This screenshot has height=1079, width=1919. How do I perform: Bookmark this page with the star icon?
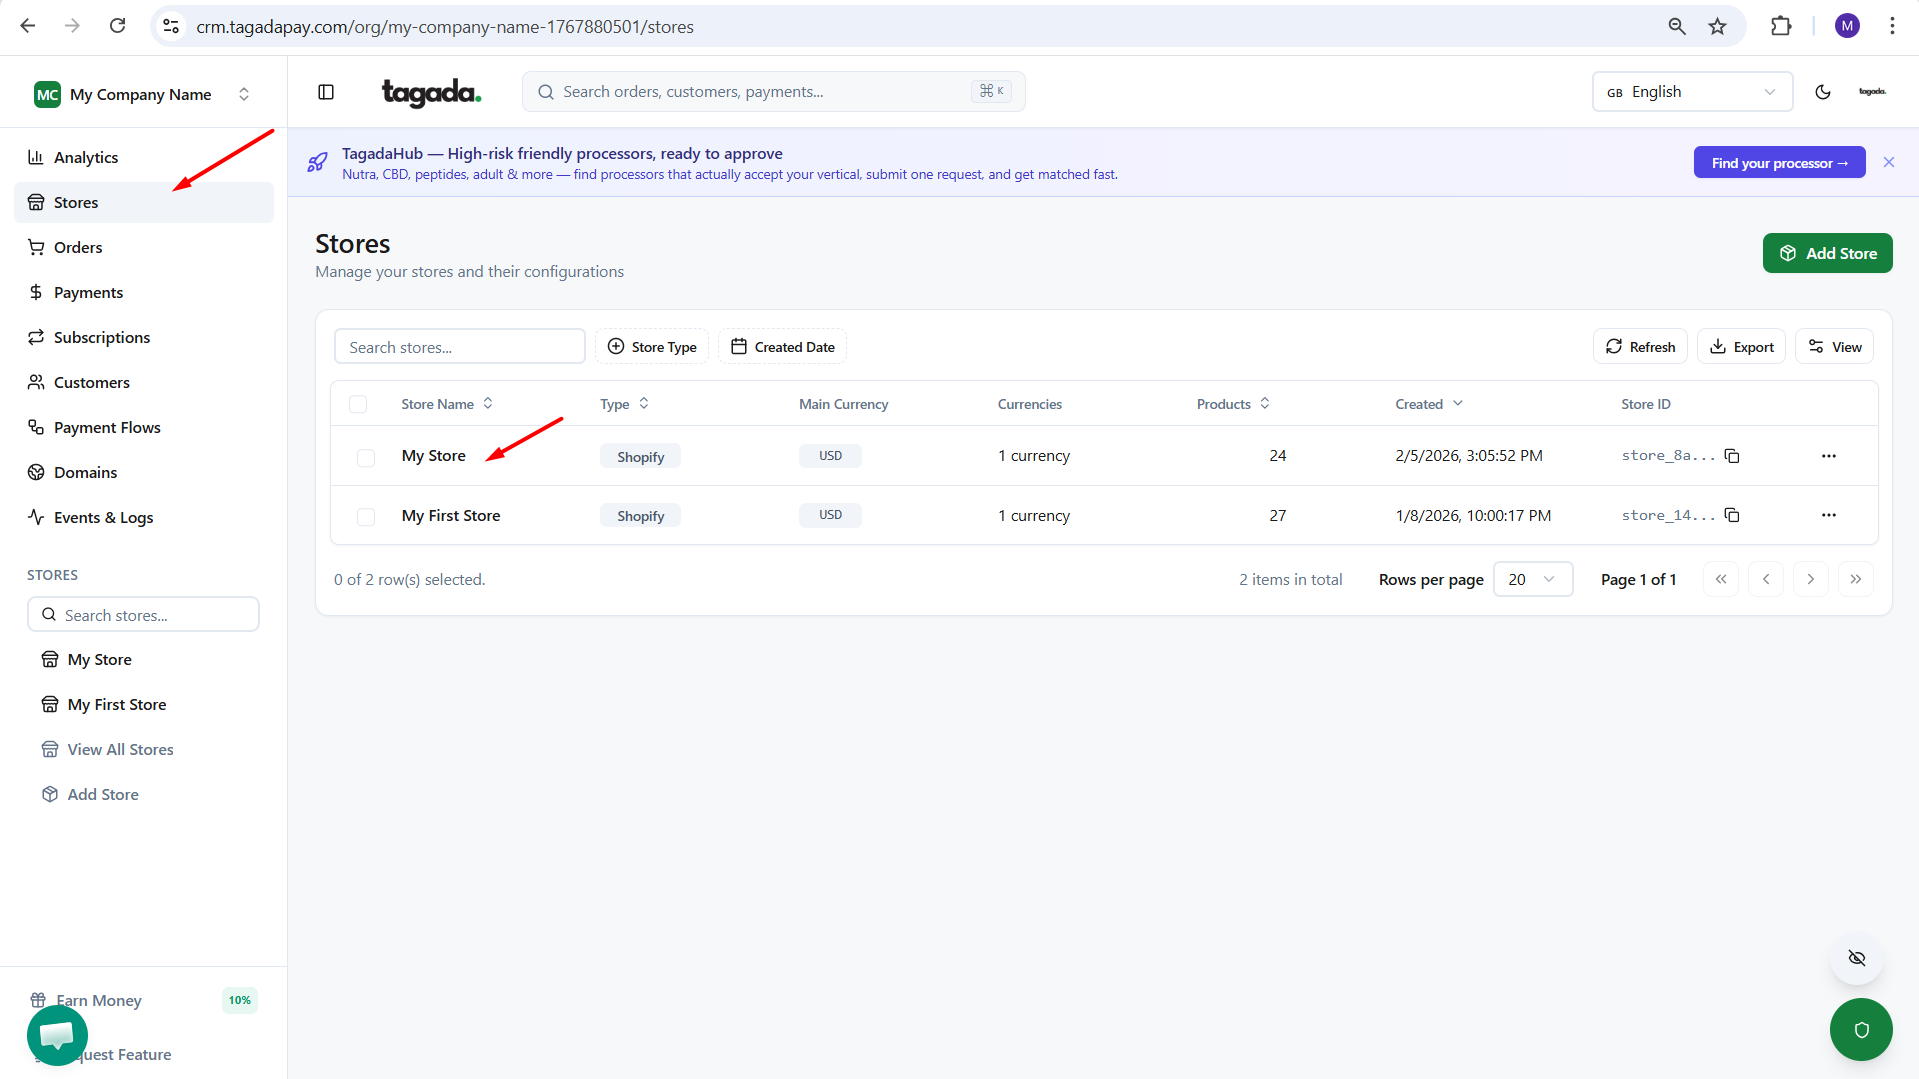pyautogui.click(x=1717, y=27)
